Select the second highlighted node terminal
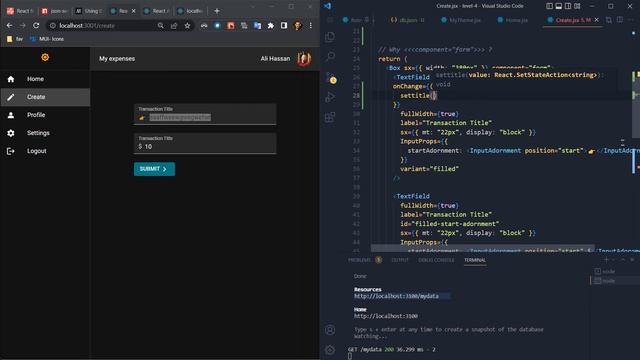 click(x=615, y=281)
